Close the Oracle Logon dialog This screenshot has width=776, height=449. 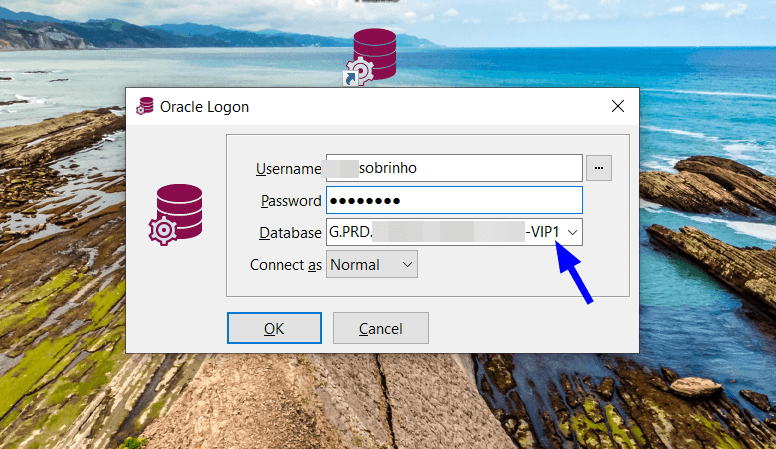click(618, 106)
